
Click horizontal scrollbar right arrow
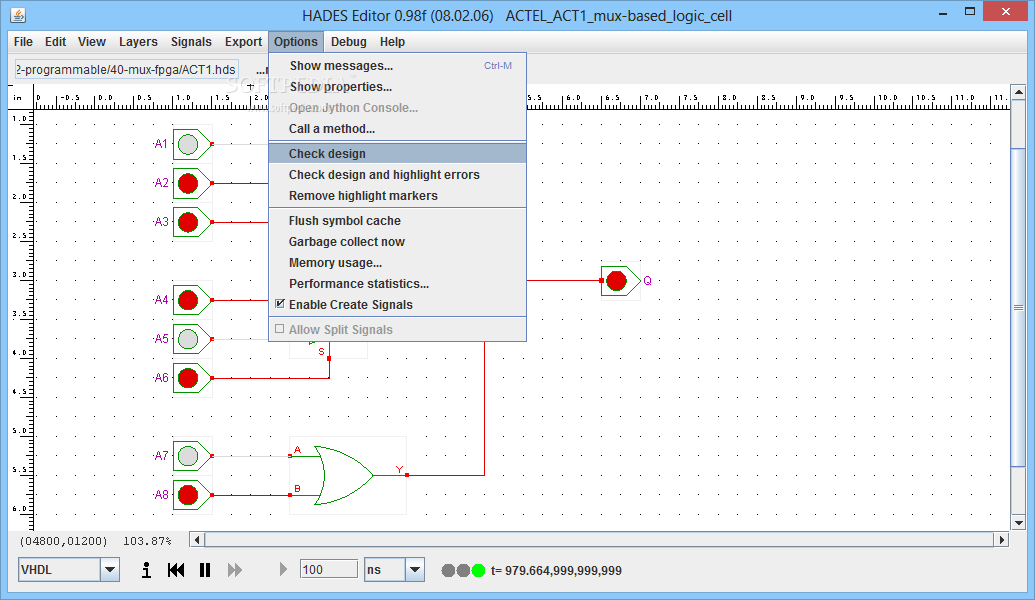(1002, 540)
